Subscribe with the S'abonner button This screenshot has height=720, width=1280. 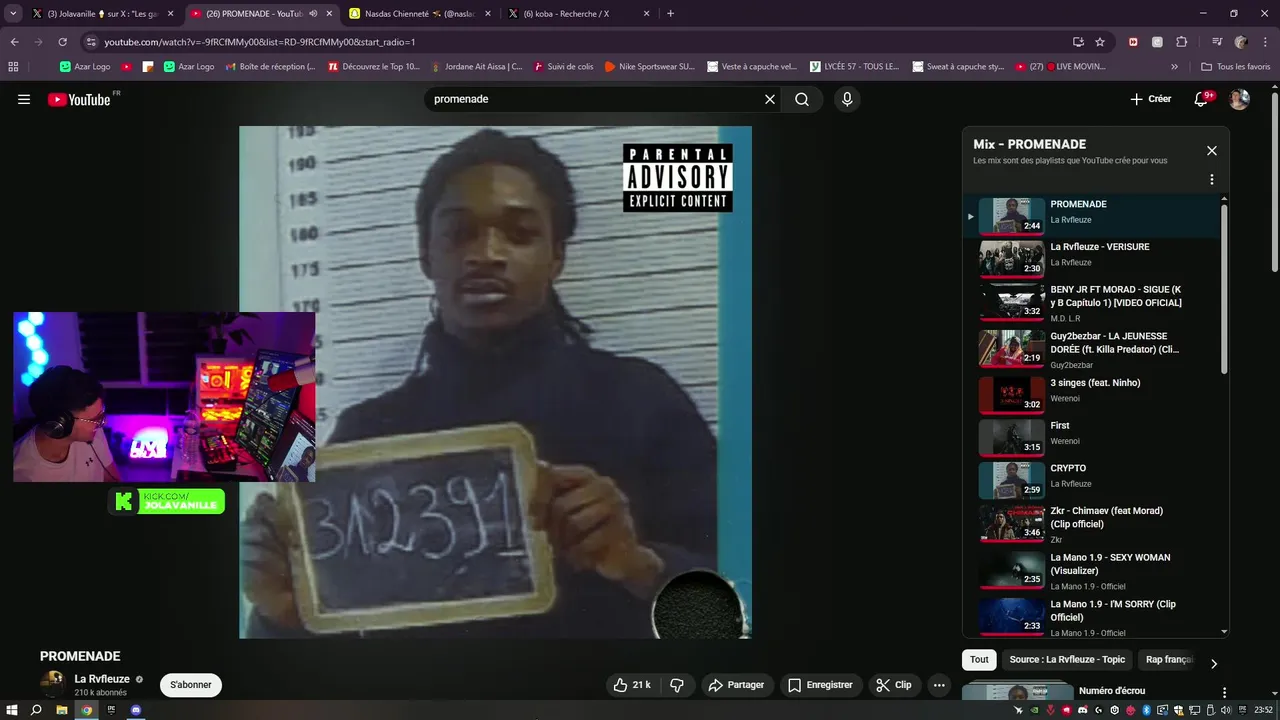pos(191,685)
